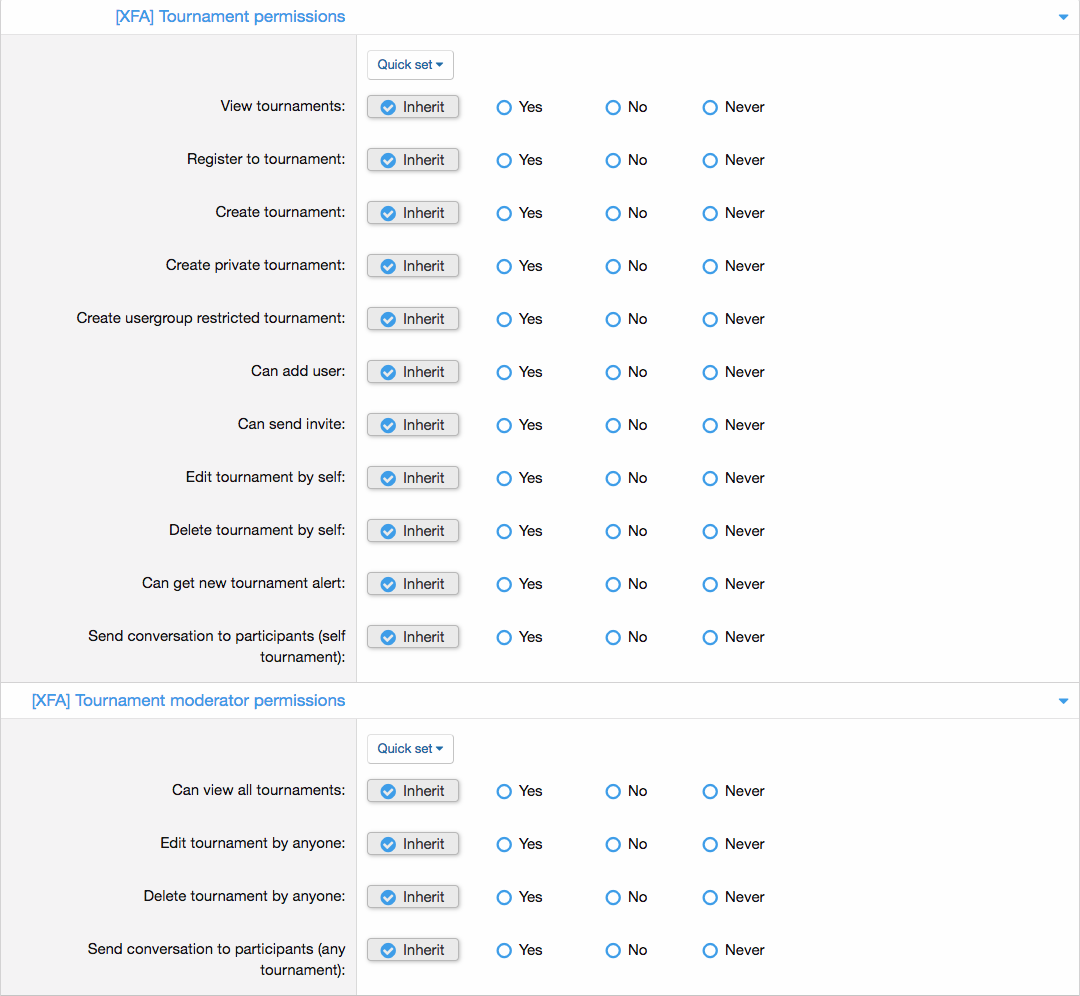
Task: Set Register to tournament to No
Action: pyautogui.click(x=613, y=160)
